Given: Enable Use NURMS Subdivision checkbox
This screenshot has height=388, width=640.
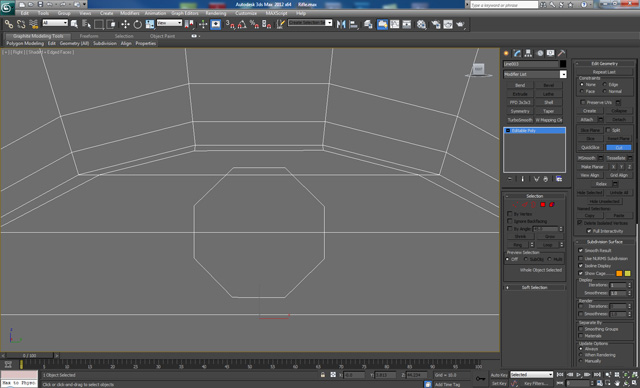Looking at the screenshot, I should pyautogui.click(x=581, y=258).
